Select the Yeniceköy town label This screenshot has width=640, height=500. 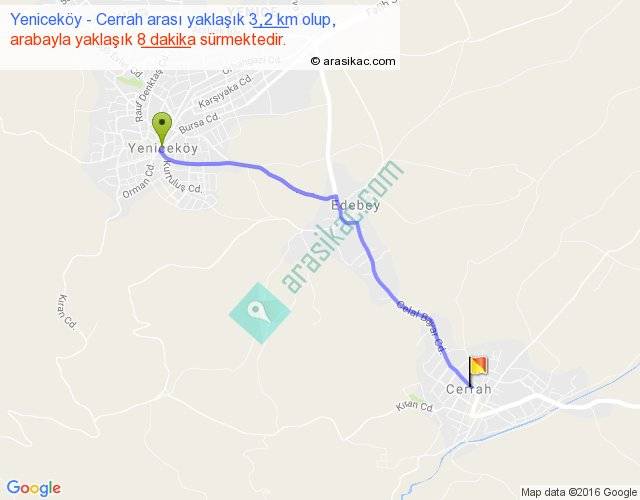[163, 148]
